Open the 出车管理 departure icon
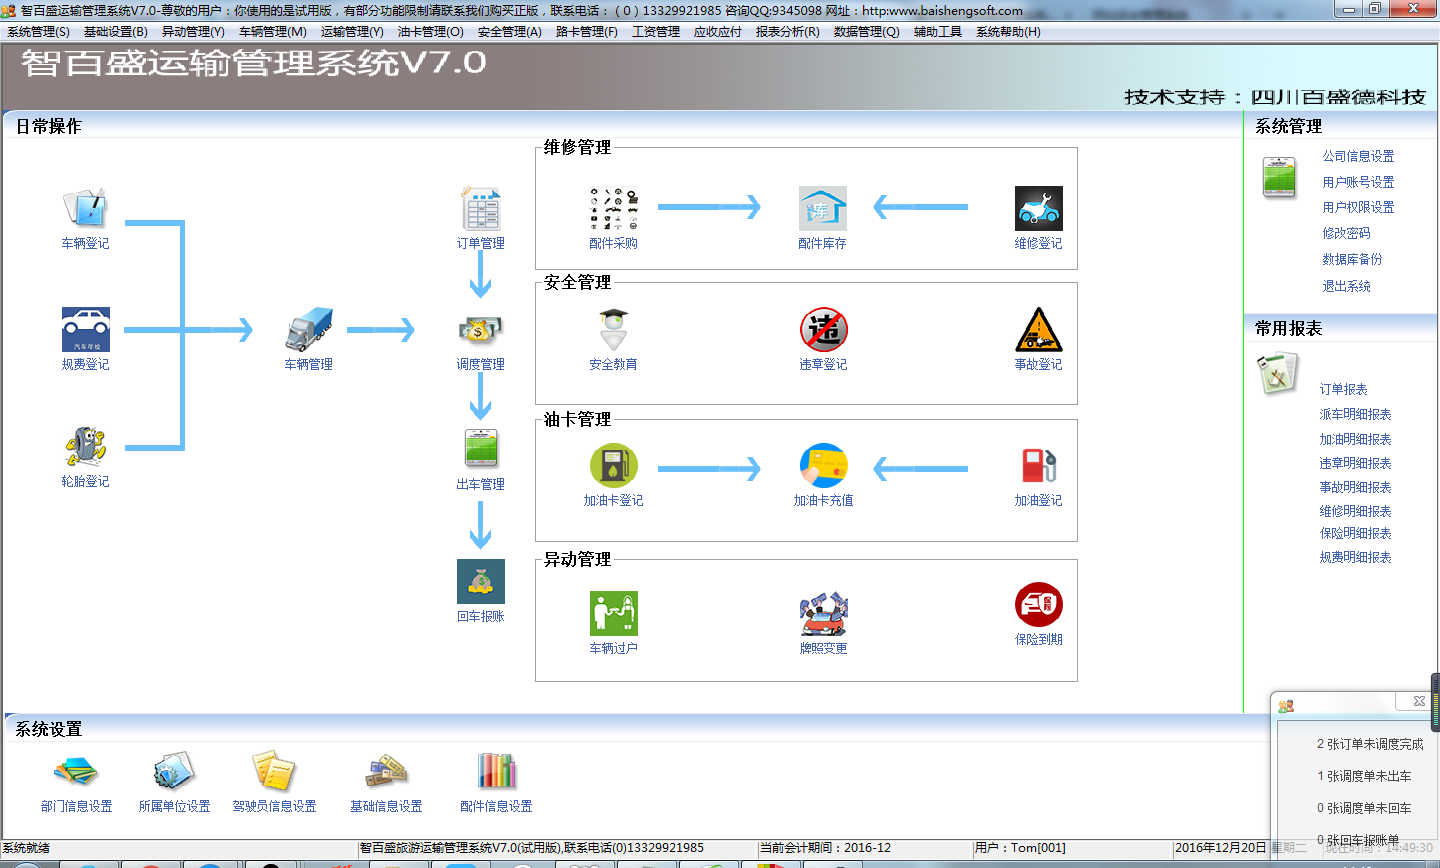This screenshot has width=1440, height=868. click(481, 448)
